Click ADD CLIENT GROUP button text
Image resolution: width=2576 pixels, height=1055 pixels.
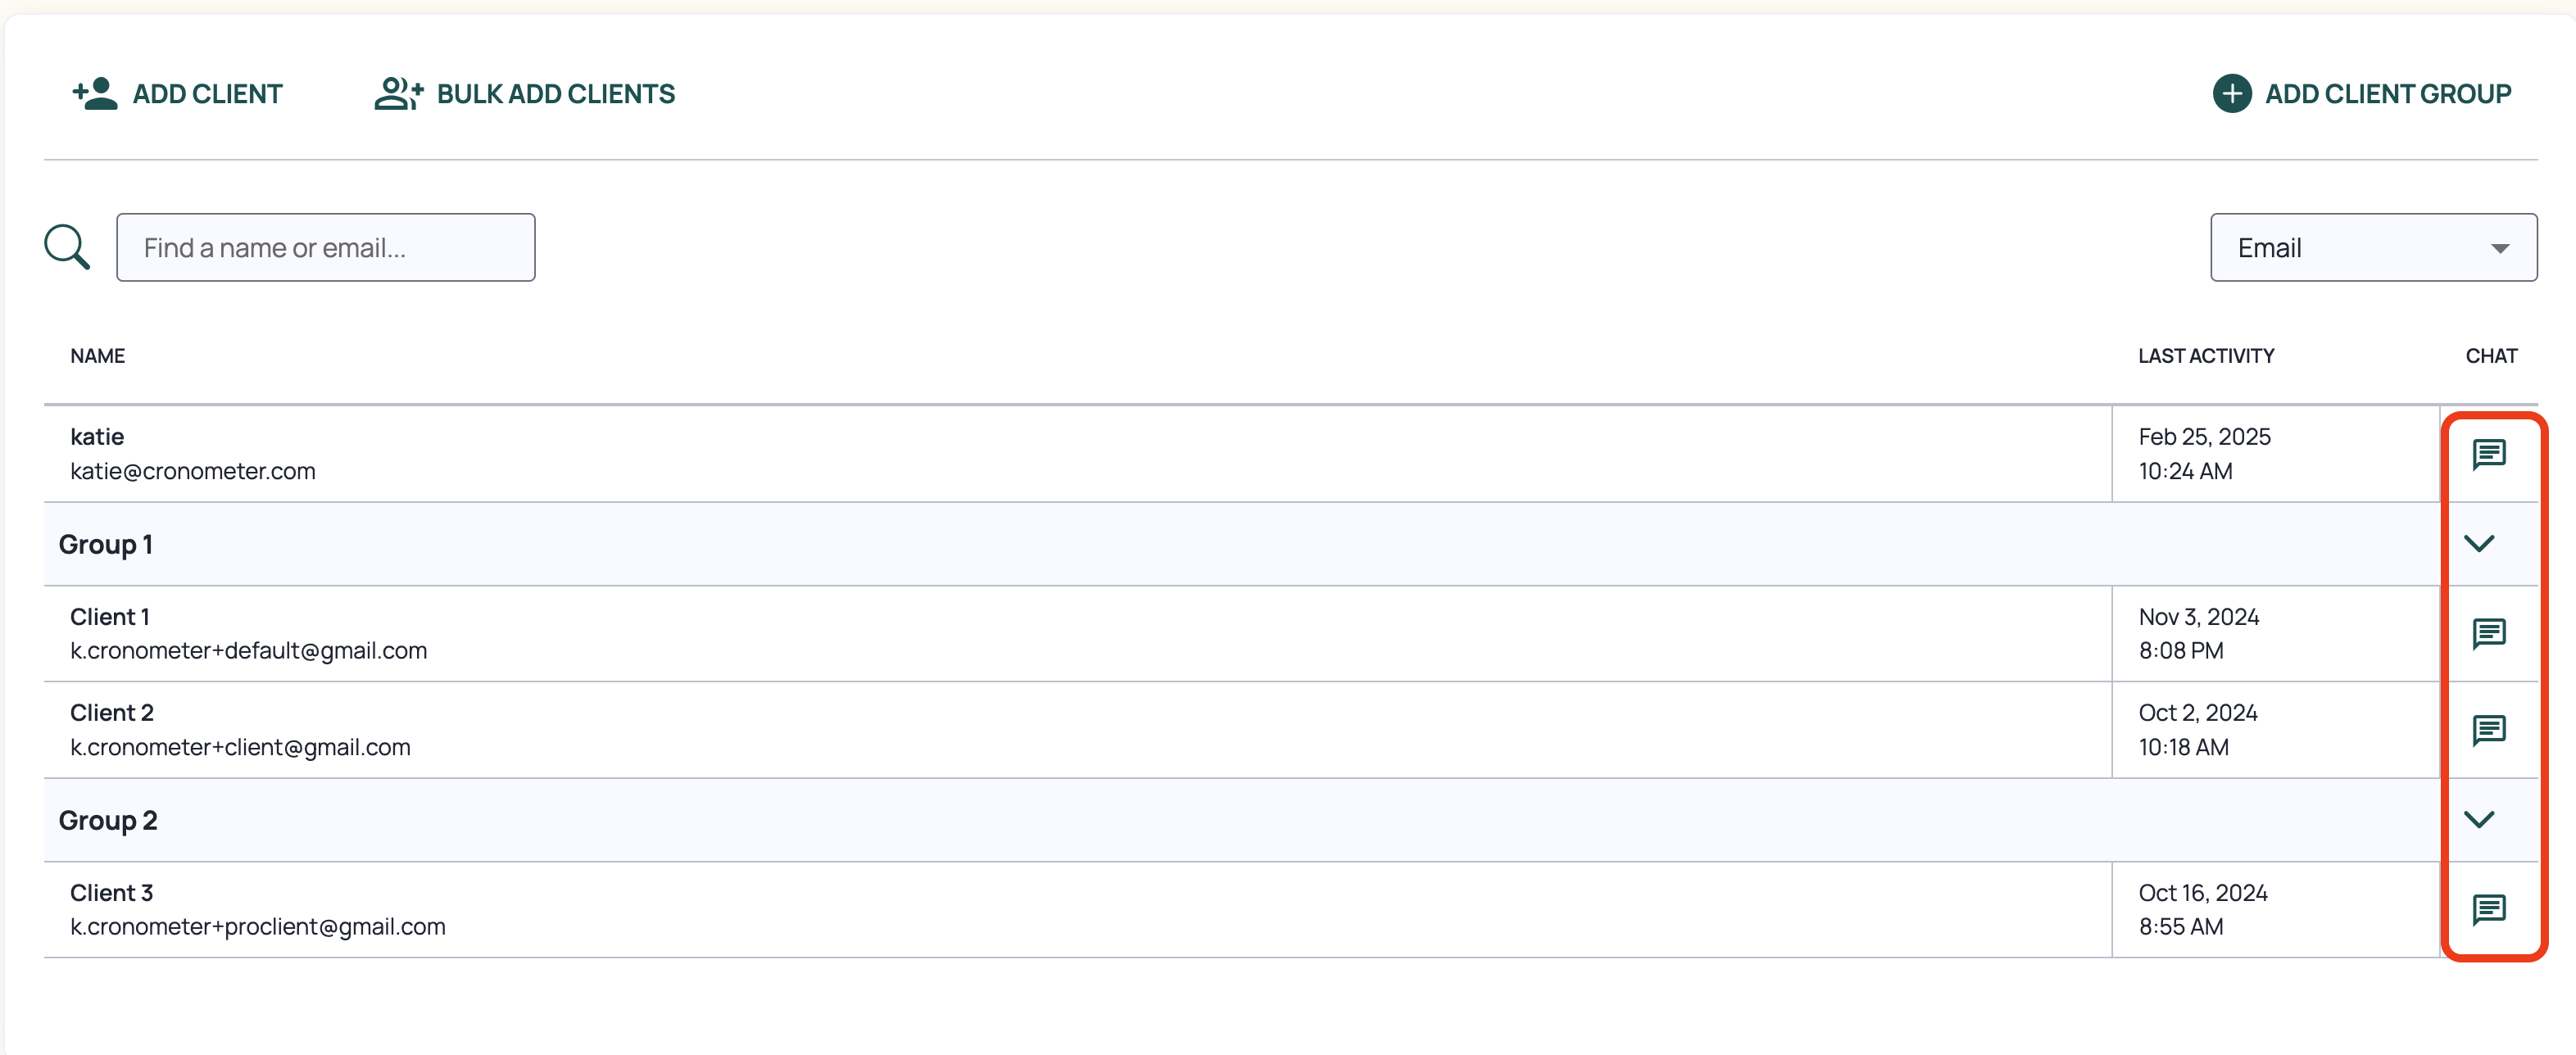(2388, 93)
